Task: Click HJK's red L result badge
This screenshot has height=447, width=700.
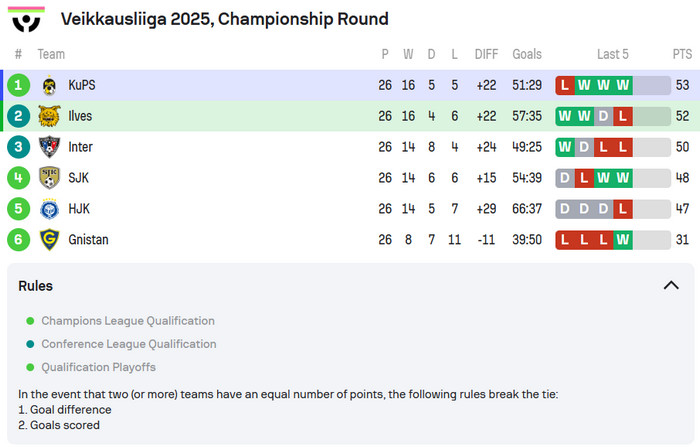Action: click(x=623, y=209)
